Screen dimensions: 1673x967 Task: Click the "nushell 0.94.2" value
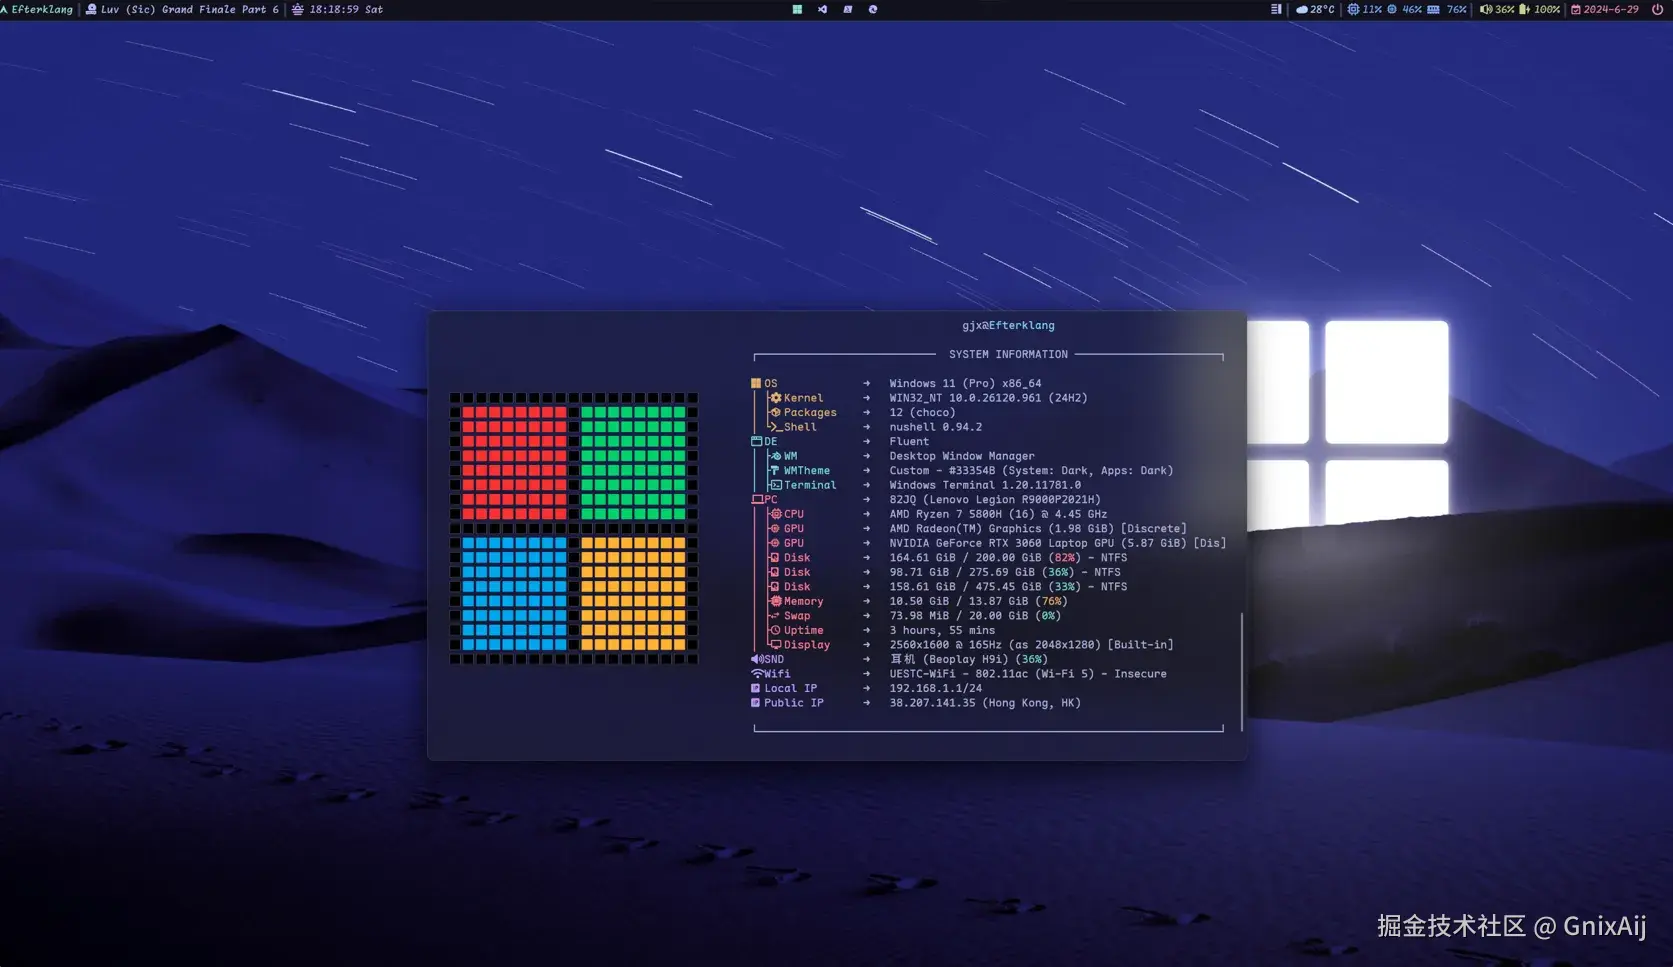pyautogui.click(x=935, y=427)
